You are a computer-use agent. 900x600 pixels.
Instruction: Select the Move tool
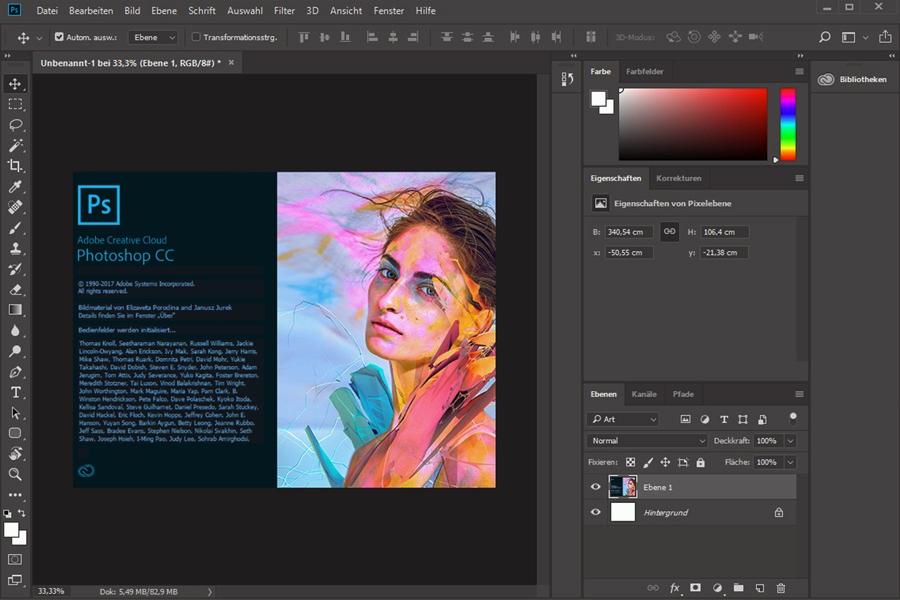click(15, 84)
